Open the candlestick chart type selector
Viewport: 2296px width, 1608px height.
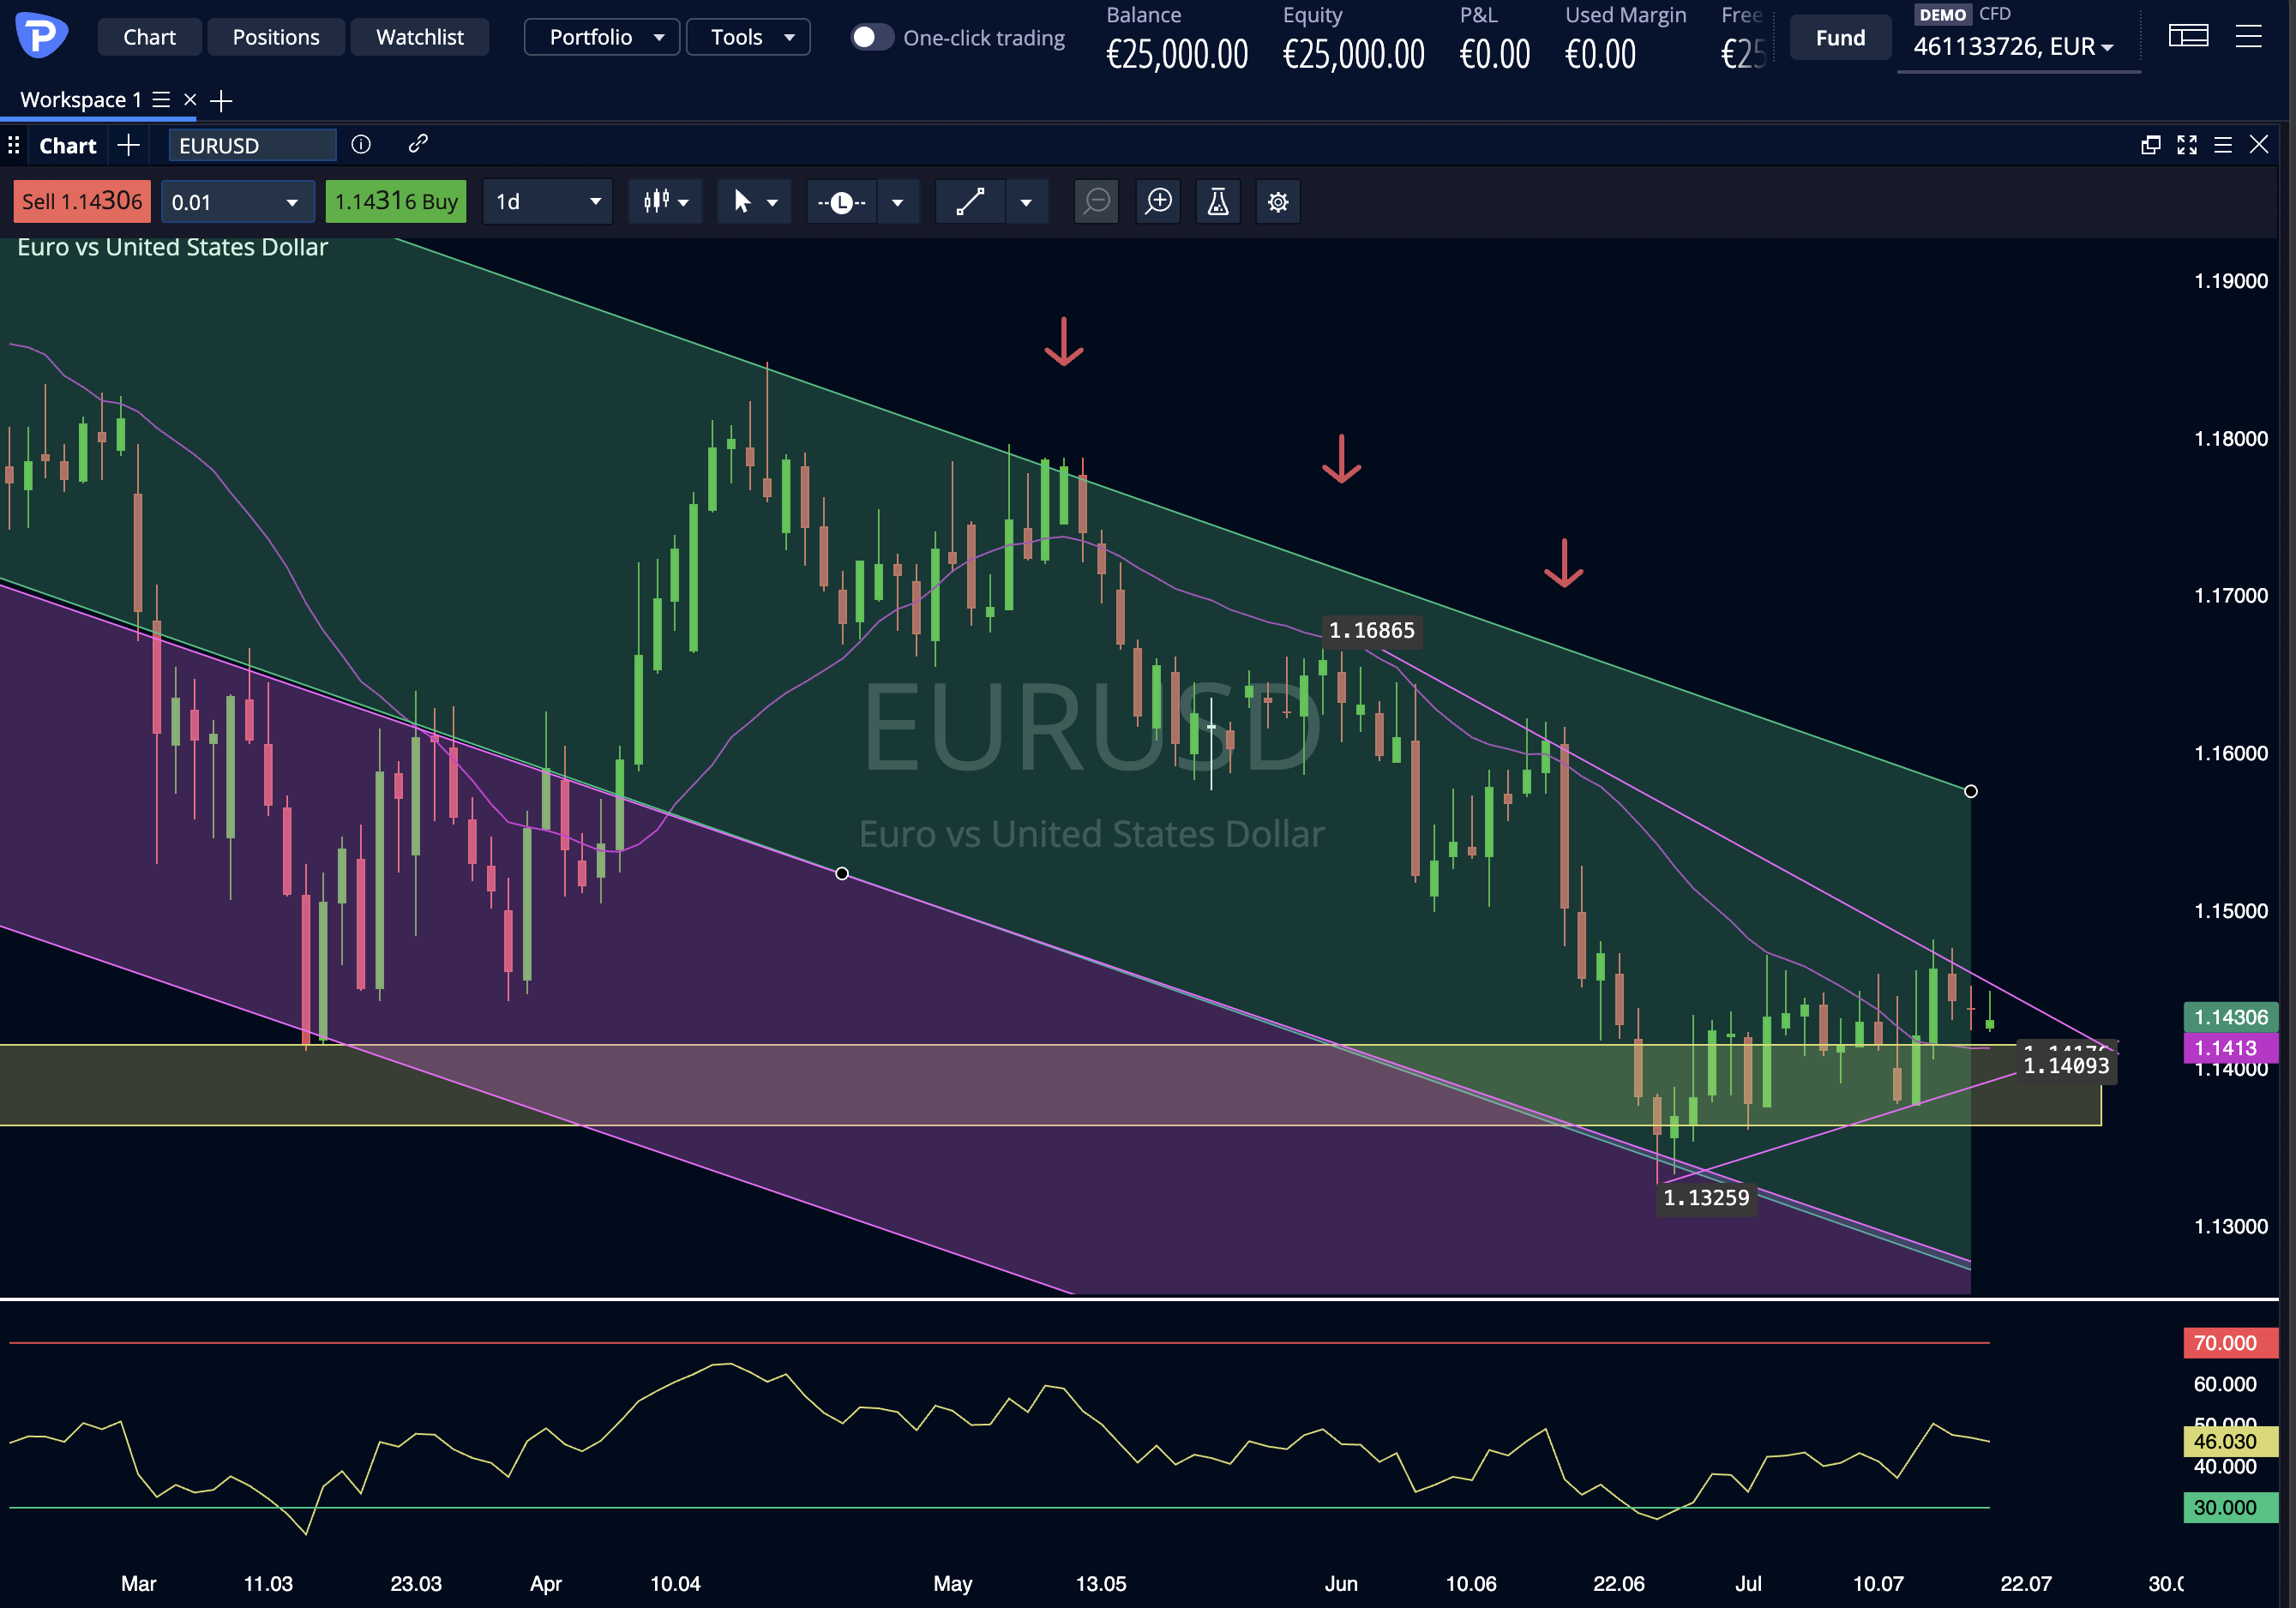665,202
